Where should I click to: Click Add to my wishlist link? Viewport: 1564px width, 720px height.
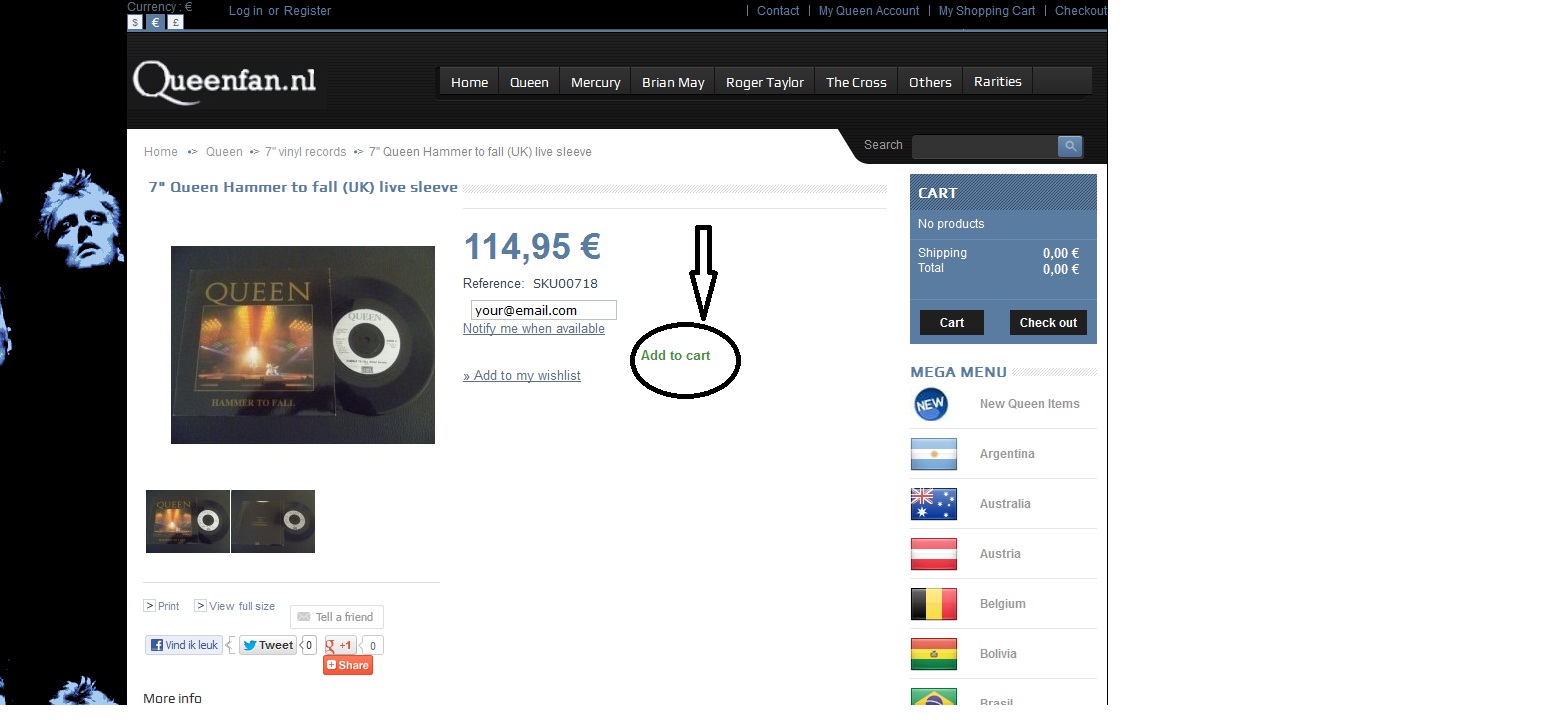coord(522,376)
